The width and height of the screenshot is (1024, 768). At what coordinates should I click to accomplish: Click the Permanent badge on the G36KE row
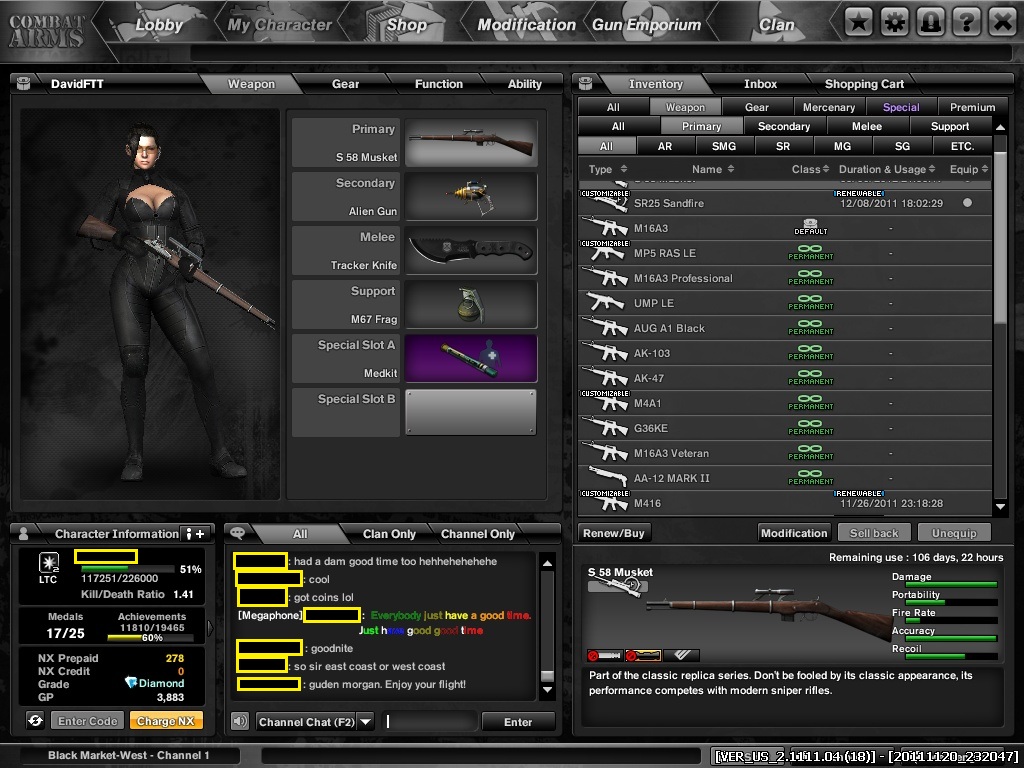coord(810,428)
